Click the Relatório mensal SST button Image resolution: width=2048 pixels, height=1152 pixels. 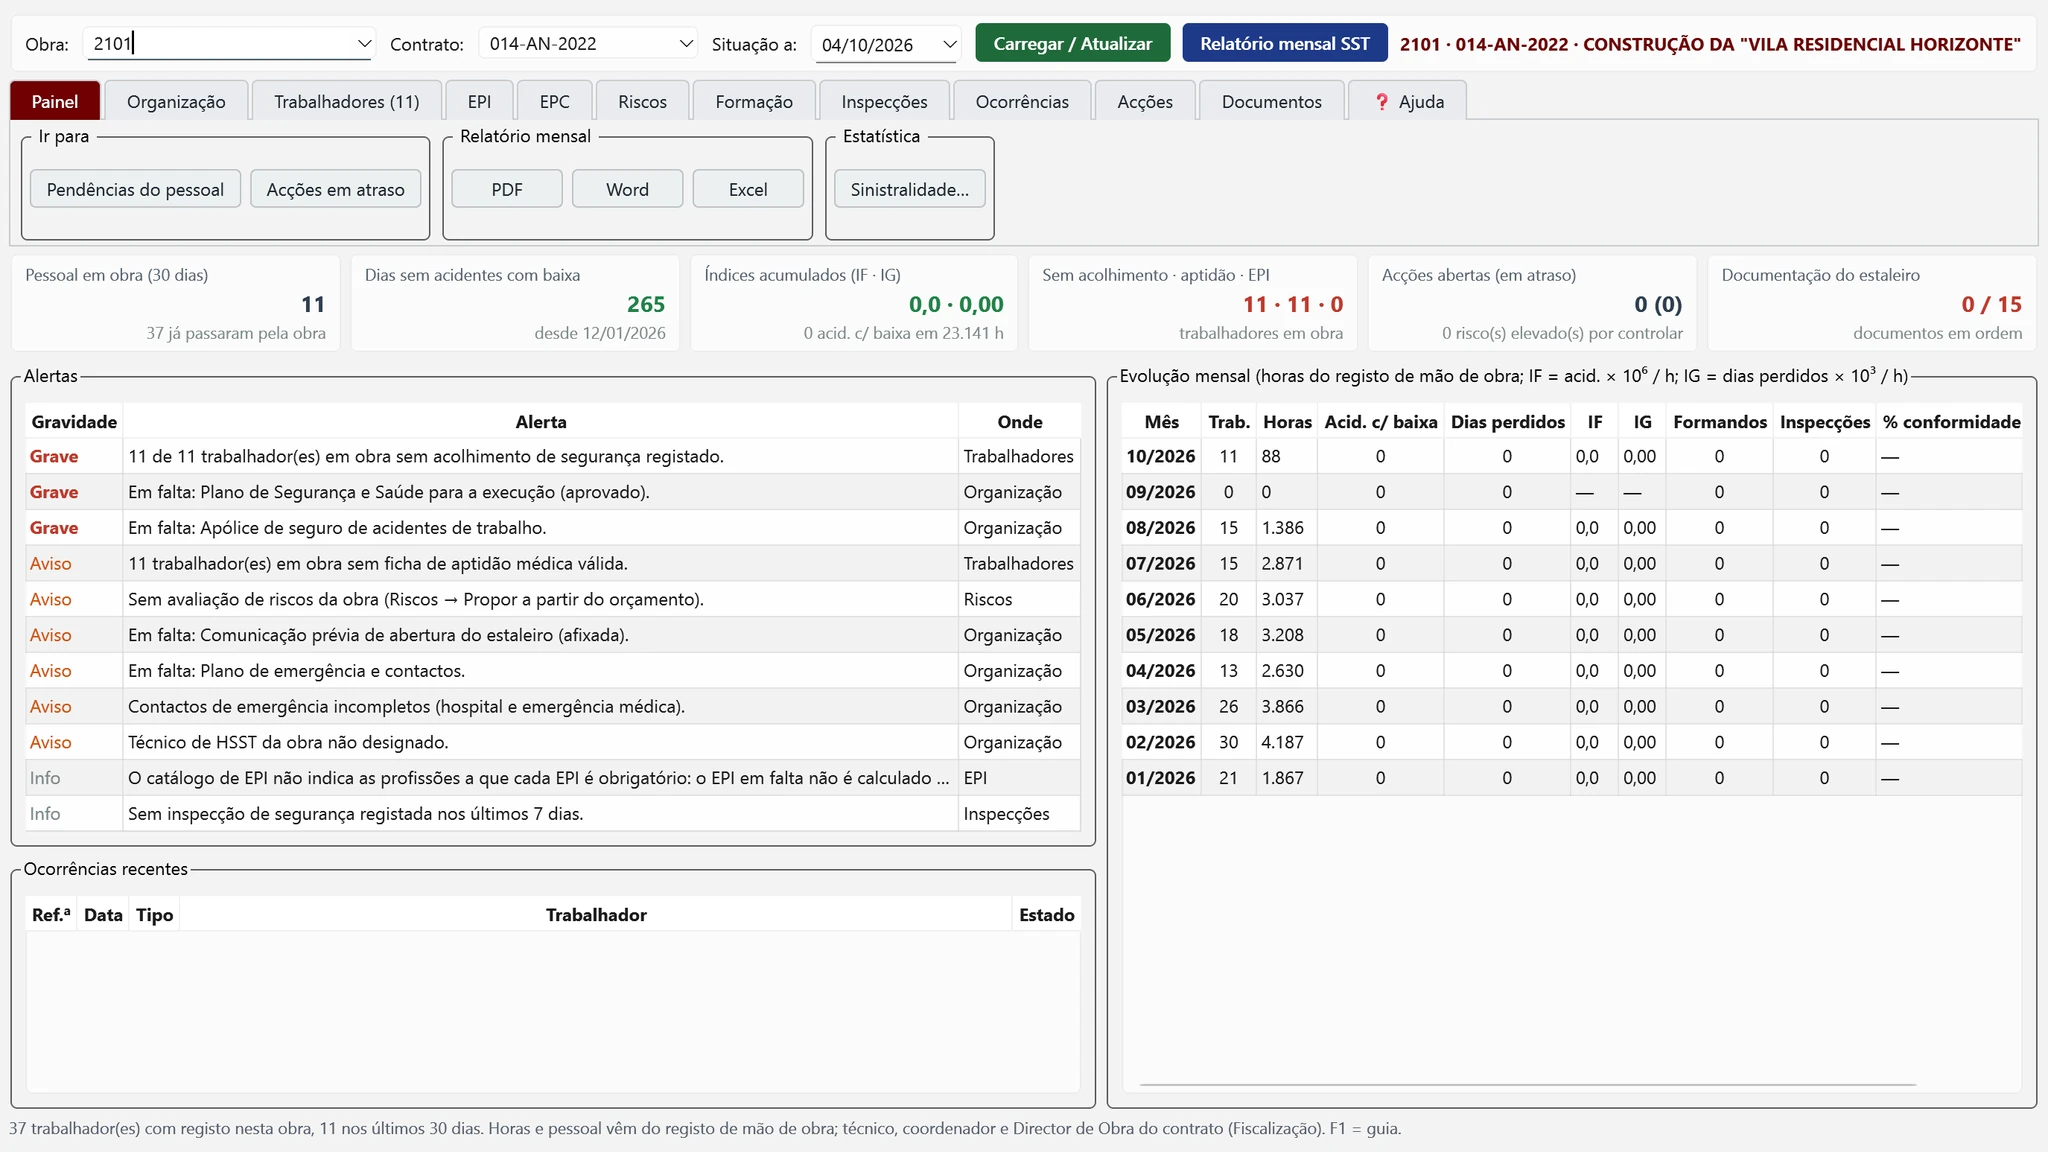click(x=1285, y=44)
